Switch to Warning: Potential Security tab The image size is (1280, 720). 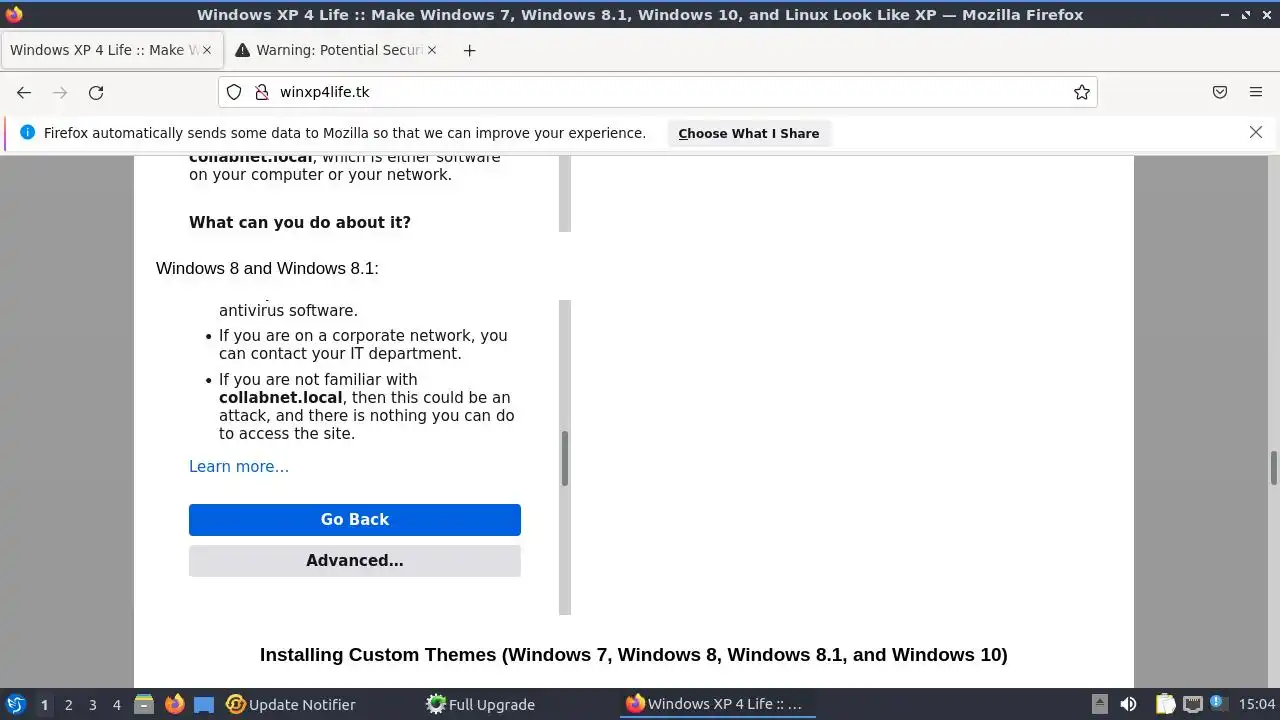pyautogui.click(x=336, y=50)
